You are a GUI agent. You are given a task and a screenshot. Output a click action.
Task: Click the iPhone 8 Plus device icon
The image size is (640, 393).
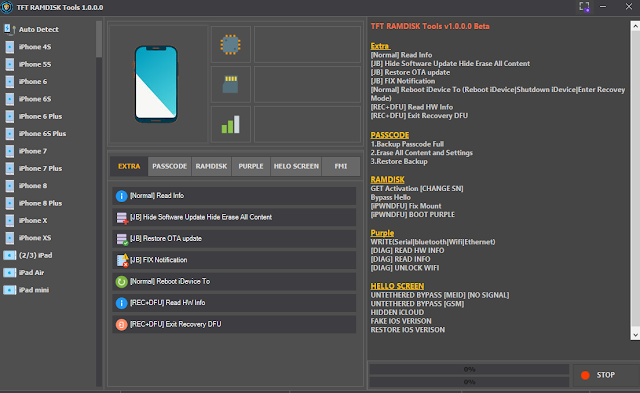point(9,203)
